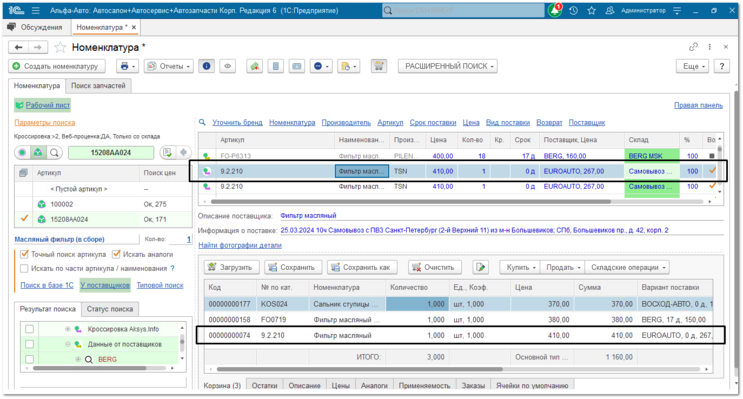Open the form's vertical dots menu
743x399 pixels.
709,46
